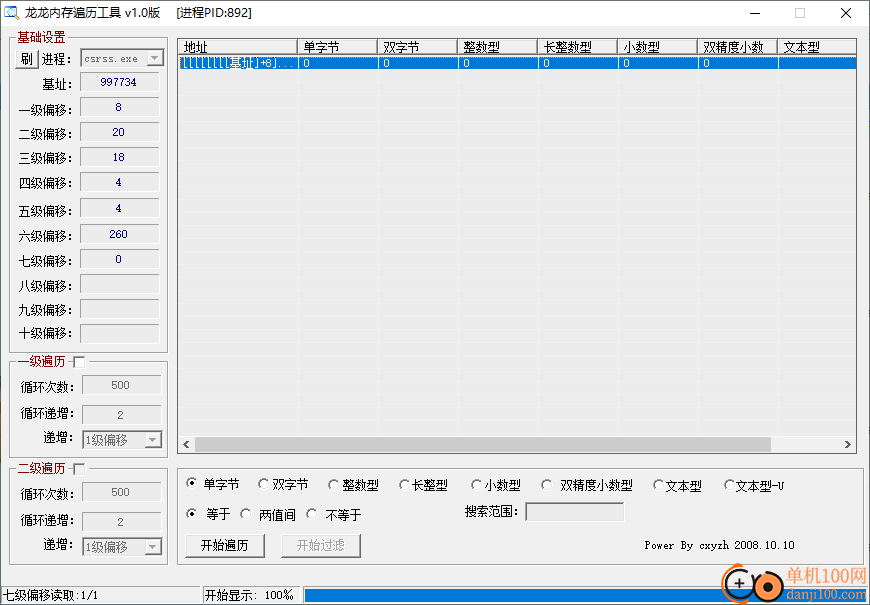Select the 长整型 radio option

404,485
